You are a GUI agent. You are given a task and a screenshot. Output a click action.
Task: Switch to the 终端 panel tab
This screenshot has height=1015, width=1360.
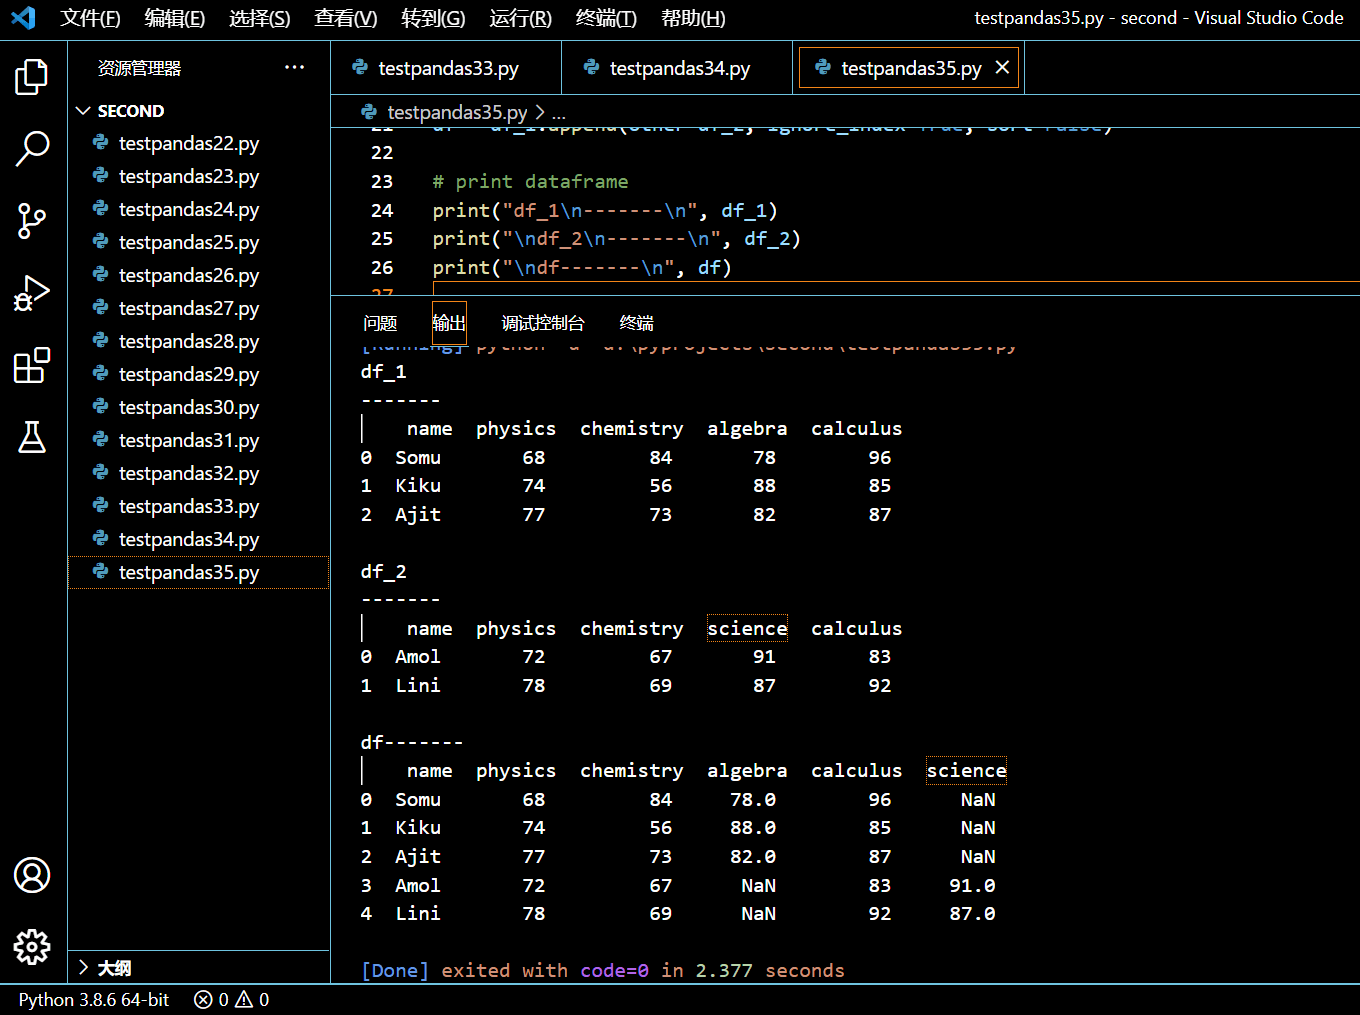(x=637, y=323)
